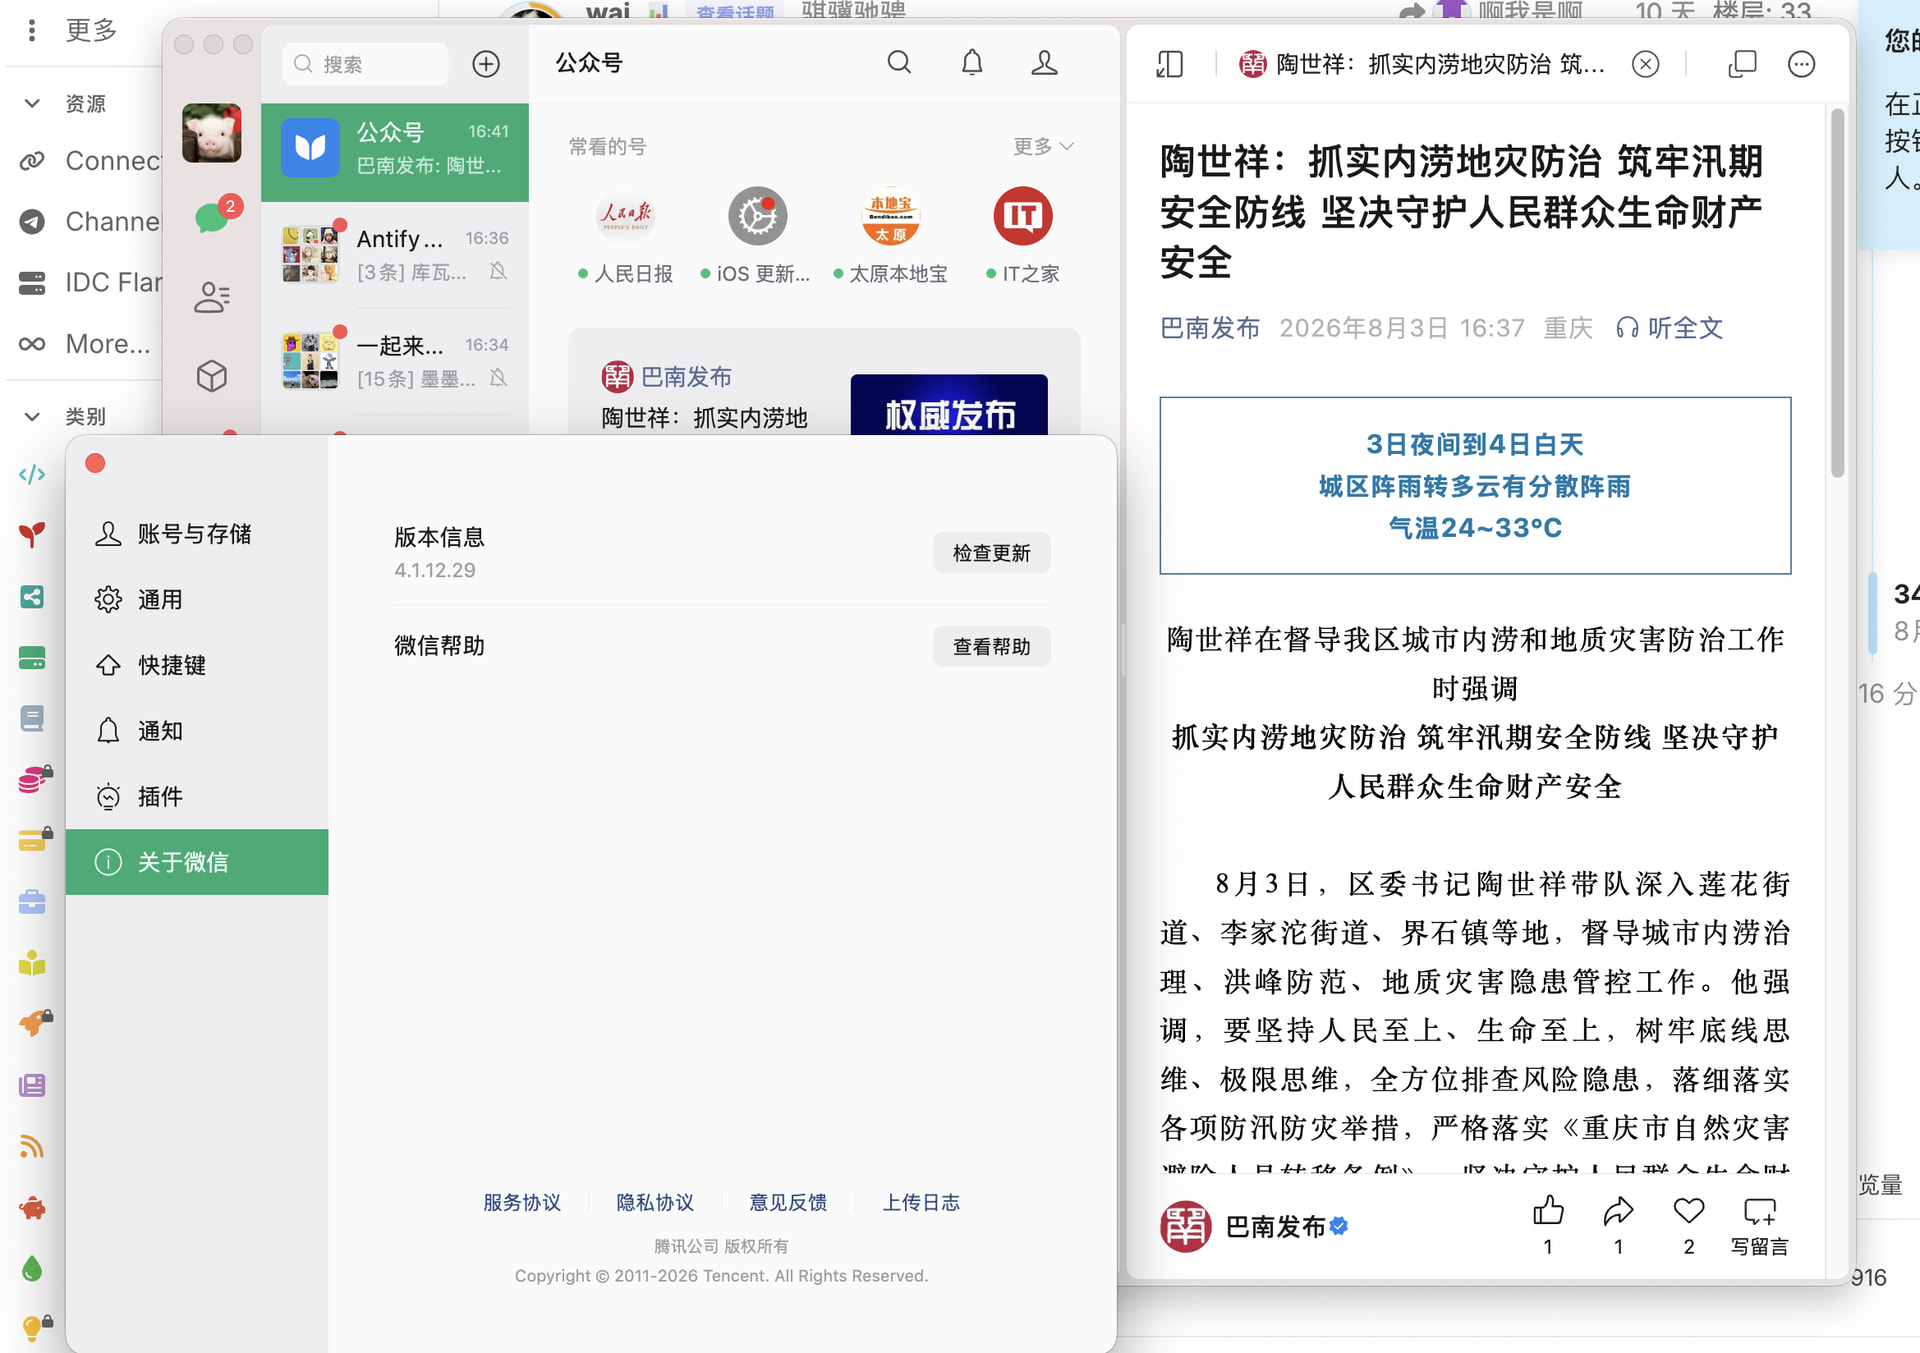Screen dimensions: 1920x1353
Task: Open the cube mini-programs icon in sidebar
Action: coord(212,376)
